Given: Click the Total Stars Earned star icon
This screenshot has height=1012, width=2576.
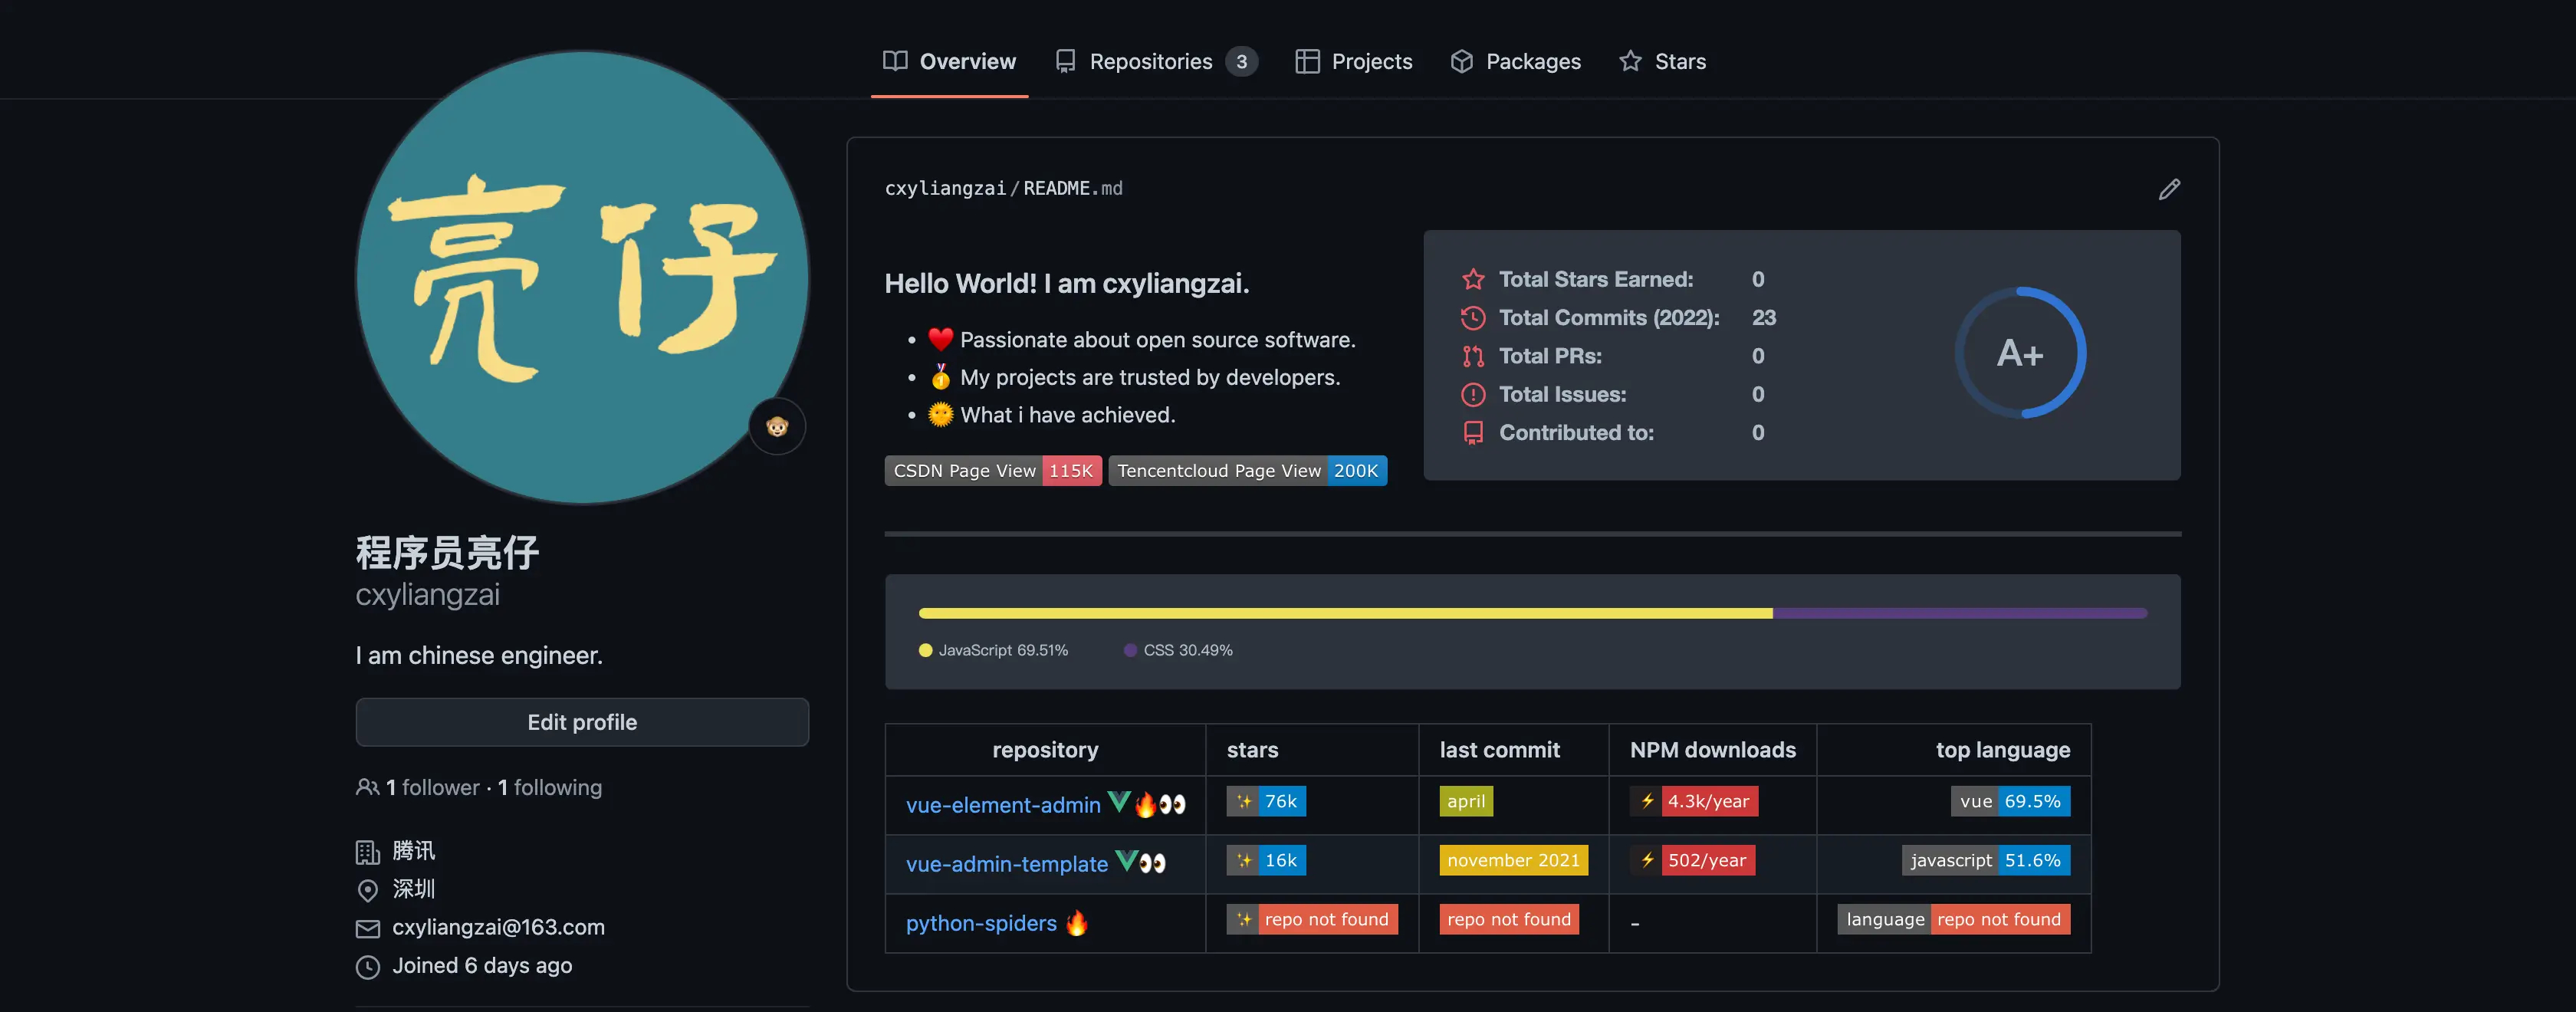Looking at the screenshot, I should click(x=1473, y=280).
